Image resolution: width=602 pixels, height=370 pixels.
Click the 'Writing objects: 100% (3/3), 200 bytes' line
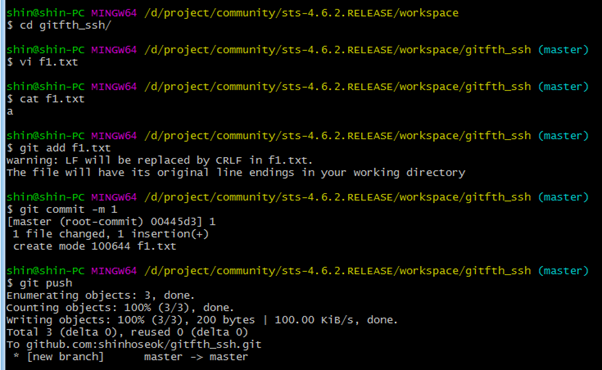pyautogui.click(x=202, y=320)
